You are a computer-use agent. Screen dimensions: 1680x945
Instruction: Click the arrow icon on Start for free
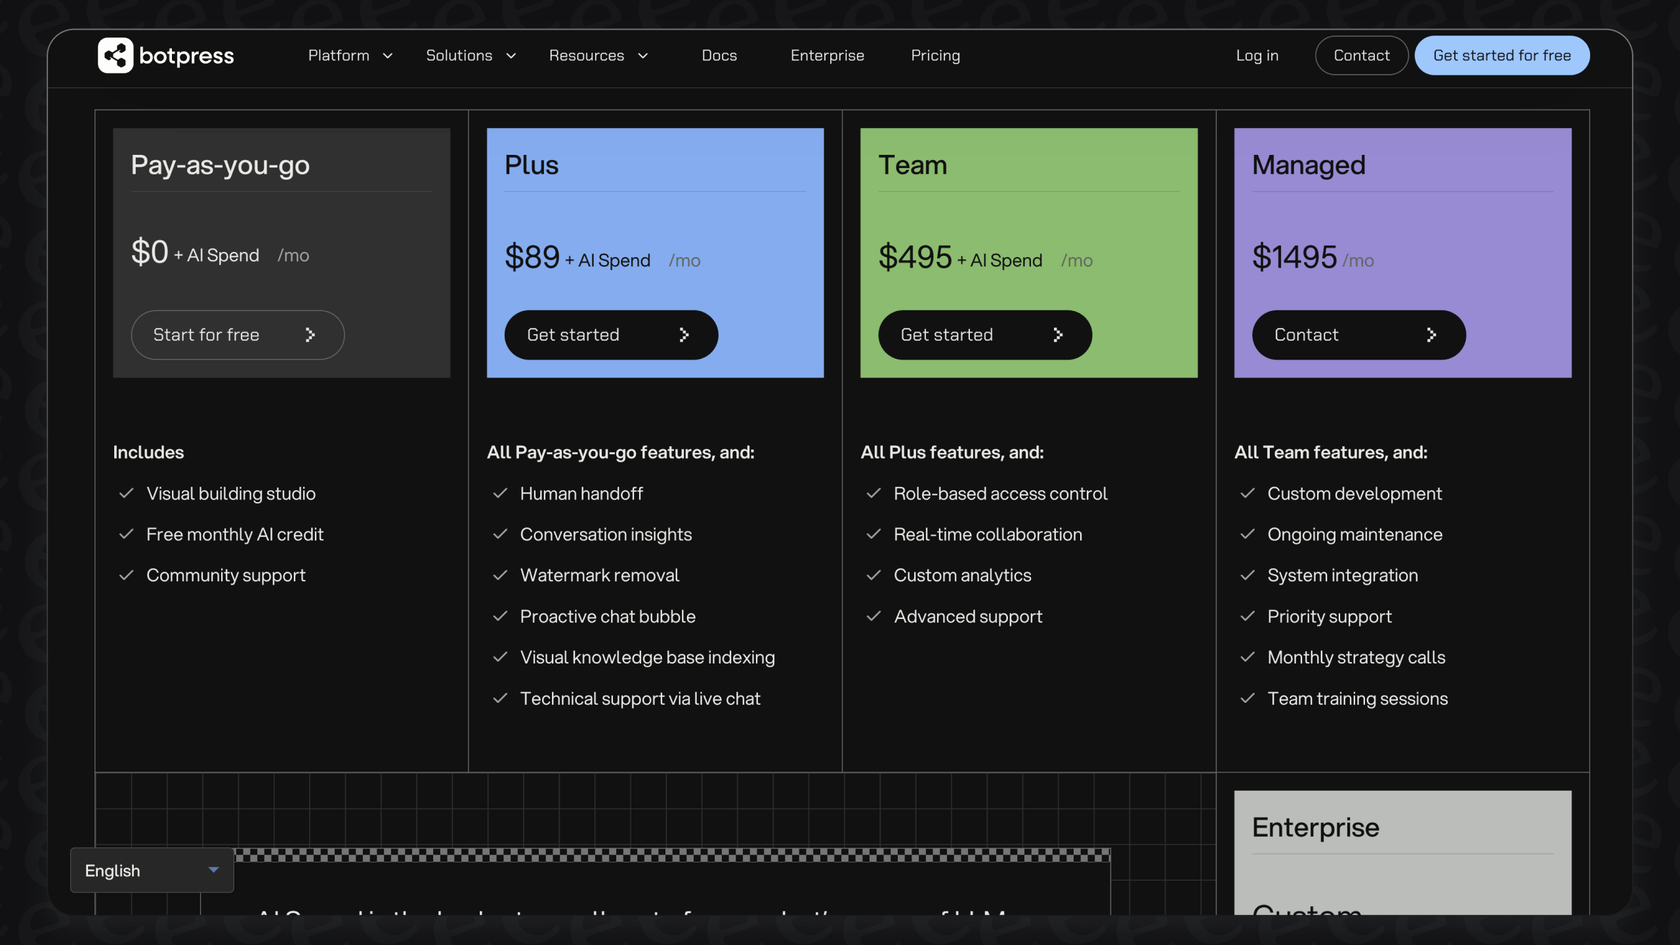pyautogui.click(x=310, y=335)
